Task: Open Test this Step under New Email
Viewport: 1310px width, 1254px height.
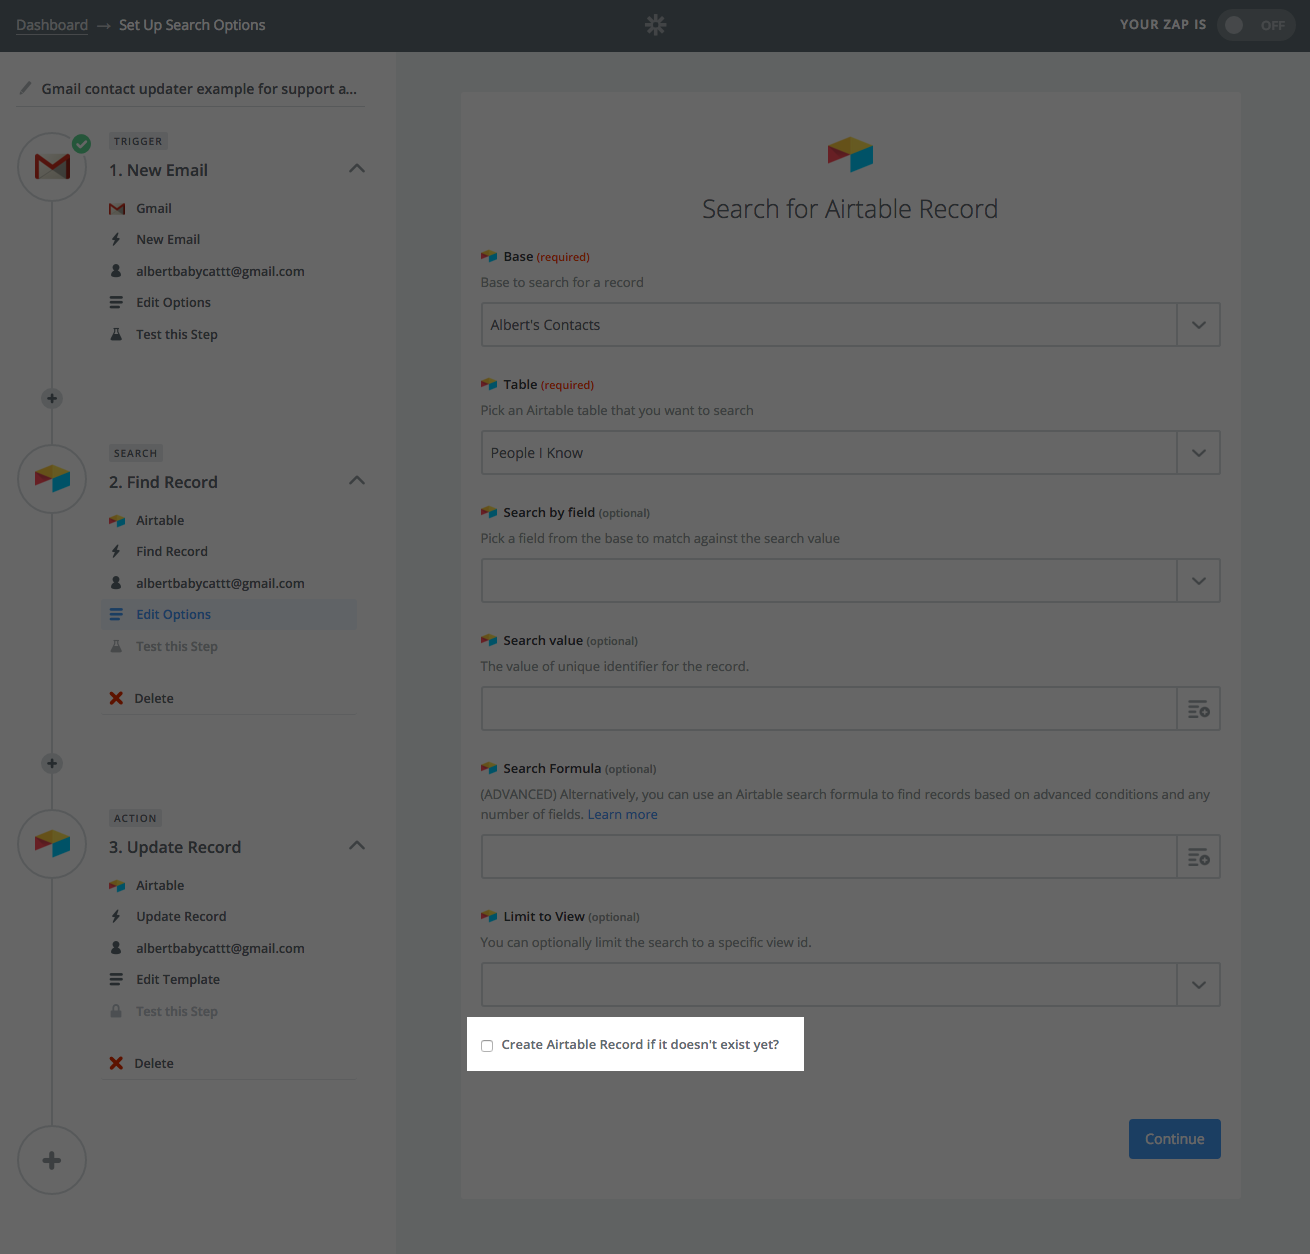Action: pyautogui.click(x=177, y=335)
